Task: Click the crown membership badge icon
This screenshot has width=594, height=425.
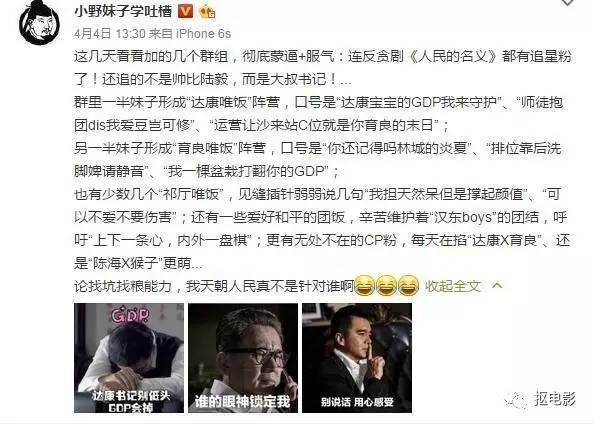Action: point(207,12)
